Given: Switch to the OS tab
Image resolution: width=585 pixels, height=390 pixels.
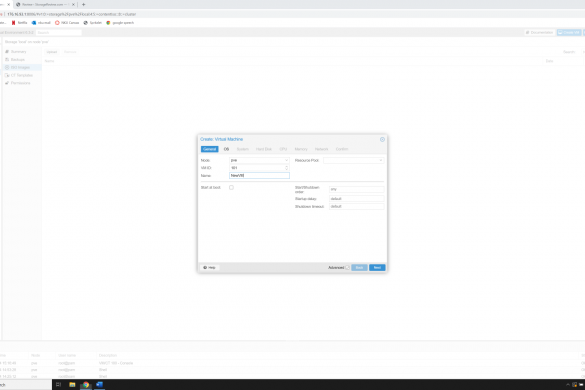Looking at the screenshot, I should click(226, 149).
